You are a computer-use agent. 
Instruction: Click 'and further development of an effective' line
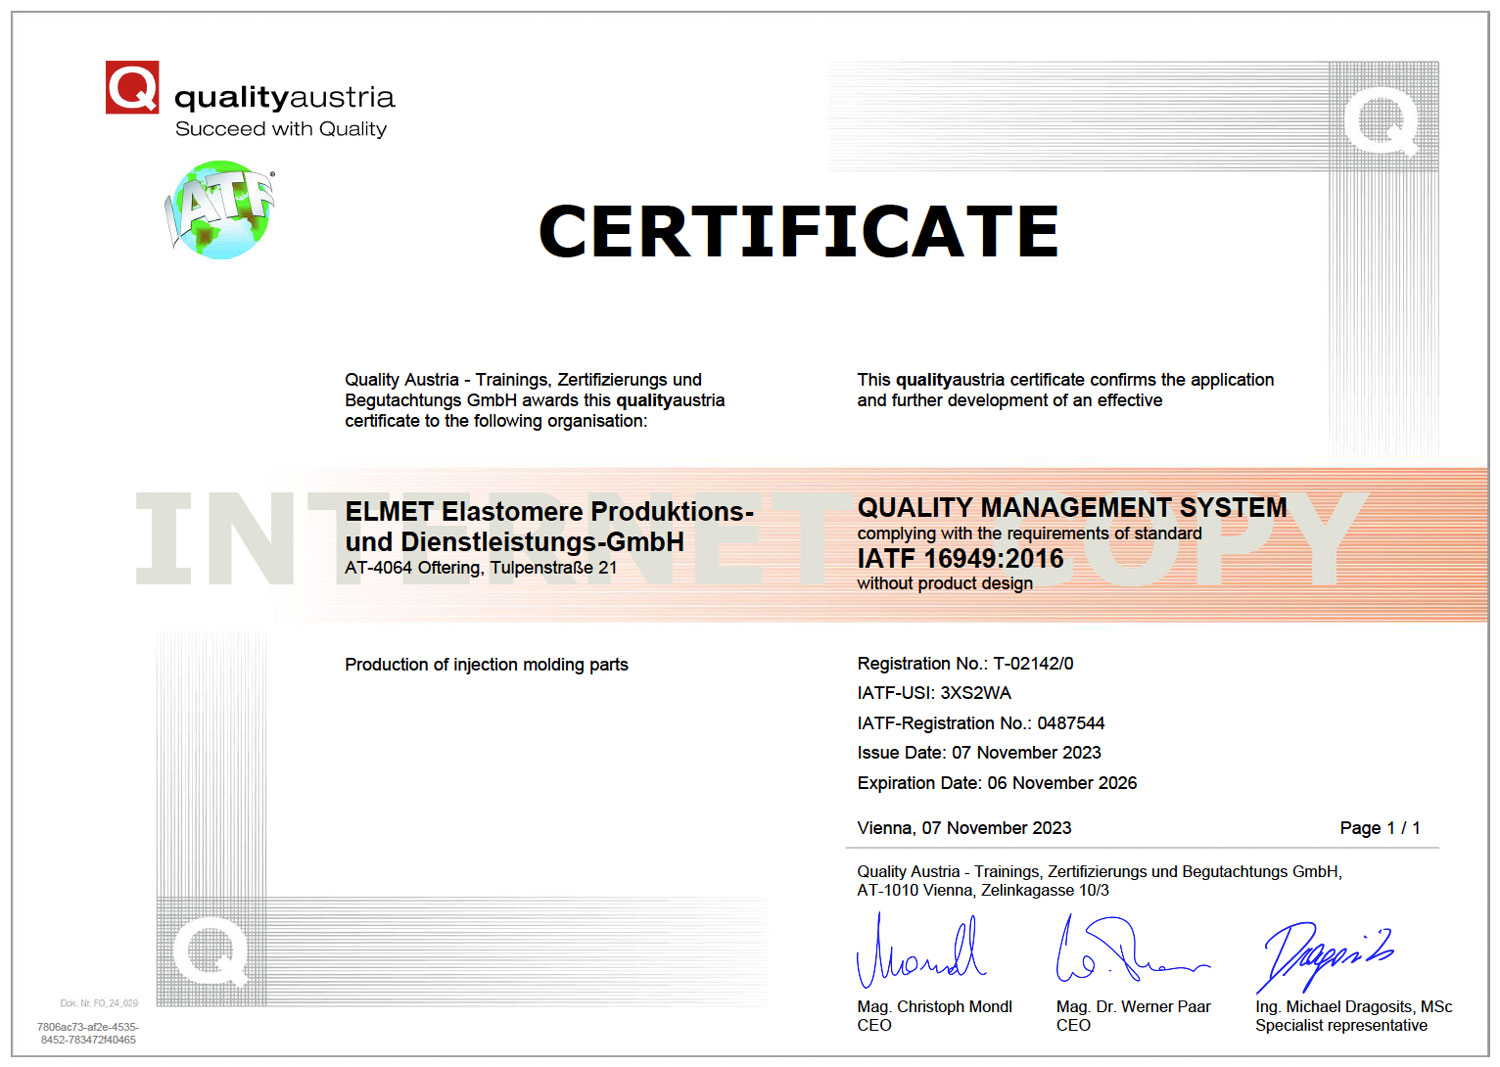[1009, 400]
